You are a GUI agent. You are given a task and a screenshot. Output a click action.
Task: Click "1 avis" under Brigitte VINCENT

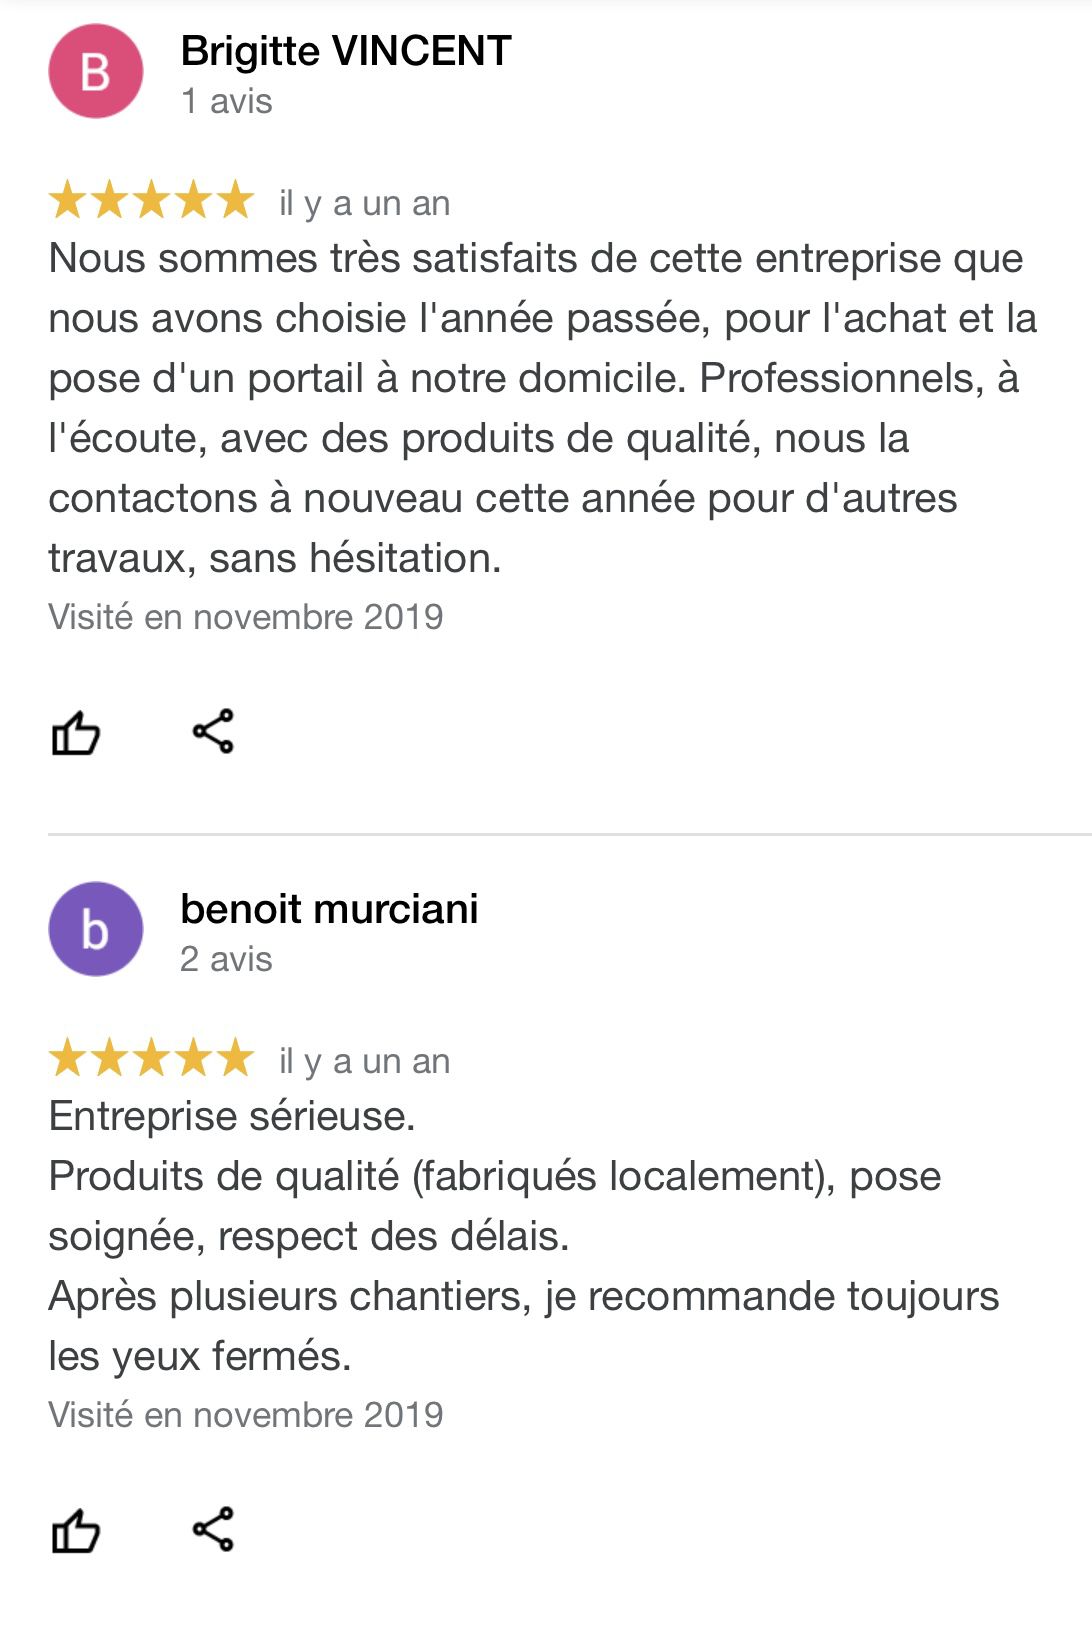coord(226,101)
